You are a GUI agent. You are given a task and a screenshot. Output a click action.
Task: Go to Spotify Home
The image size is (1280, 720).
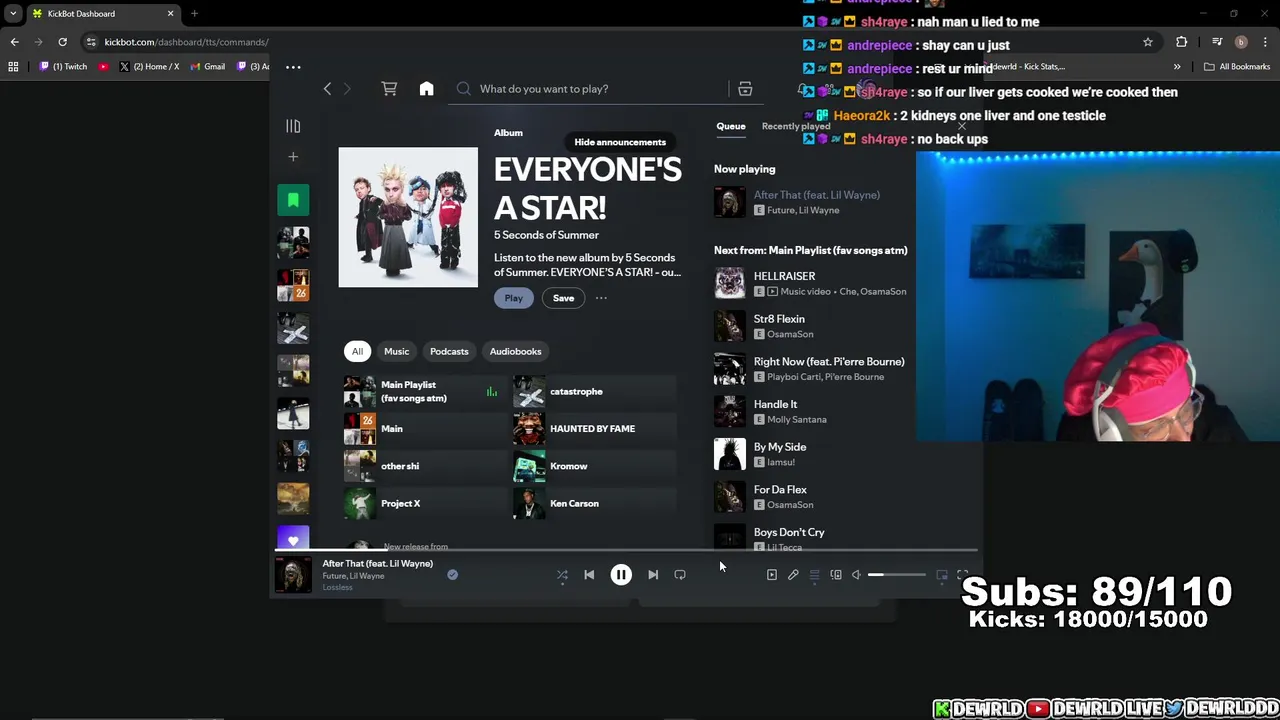426,89
